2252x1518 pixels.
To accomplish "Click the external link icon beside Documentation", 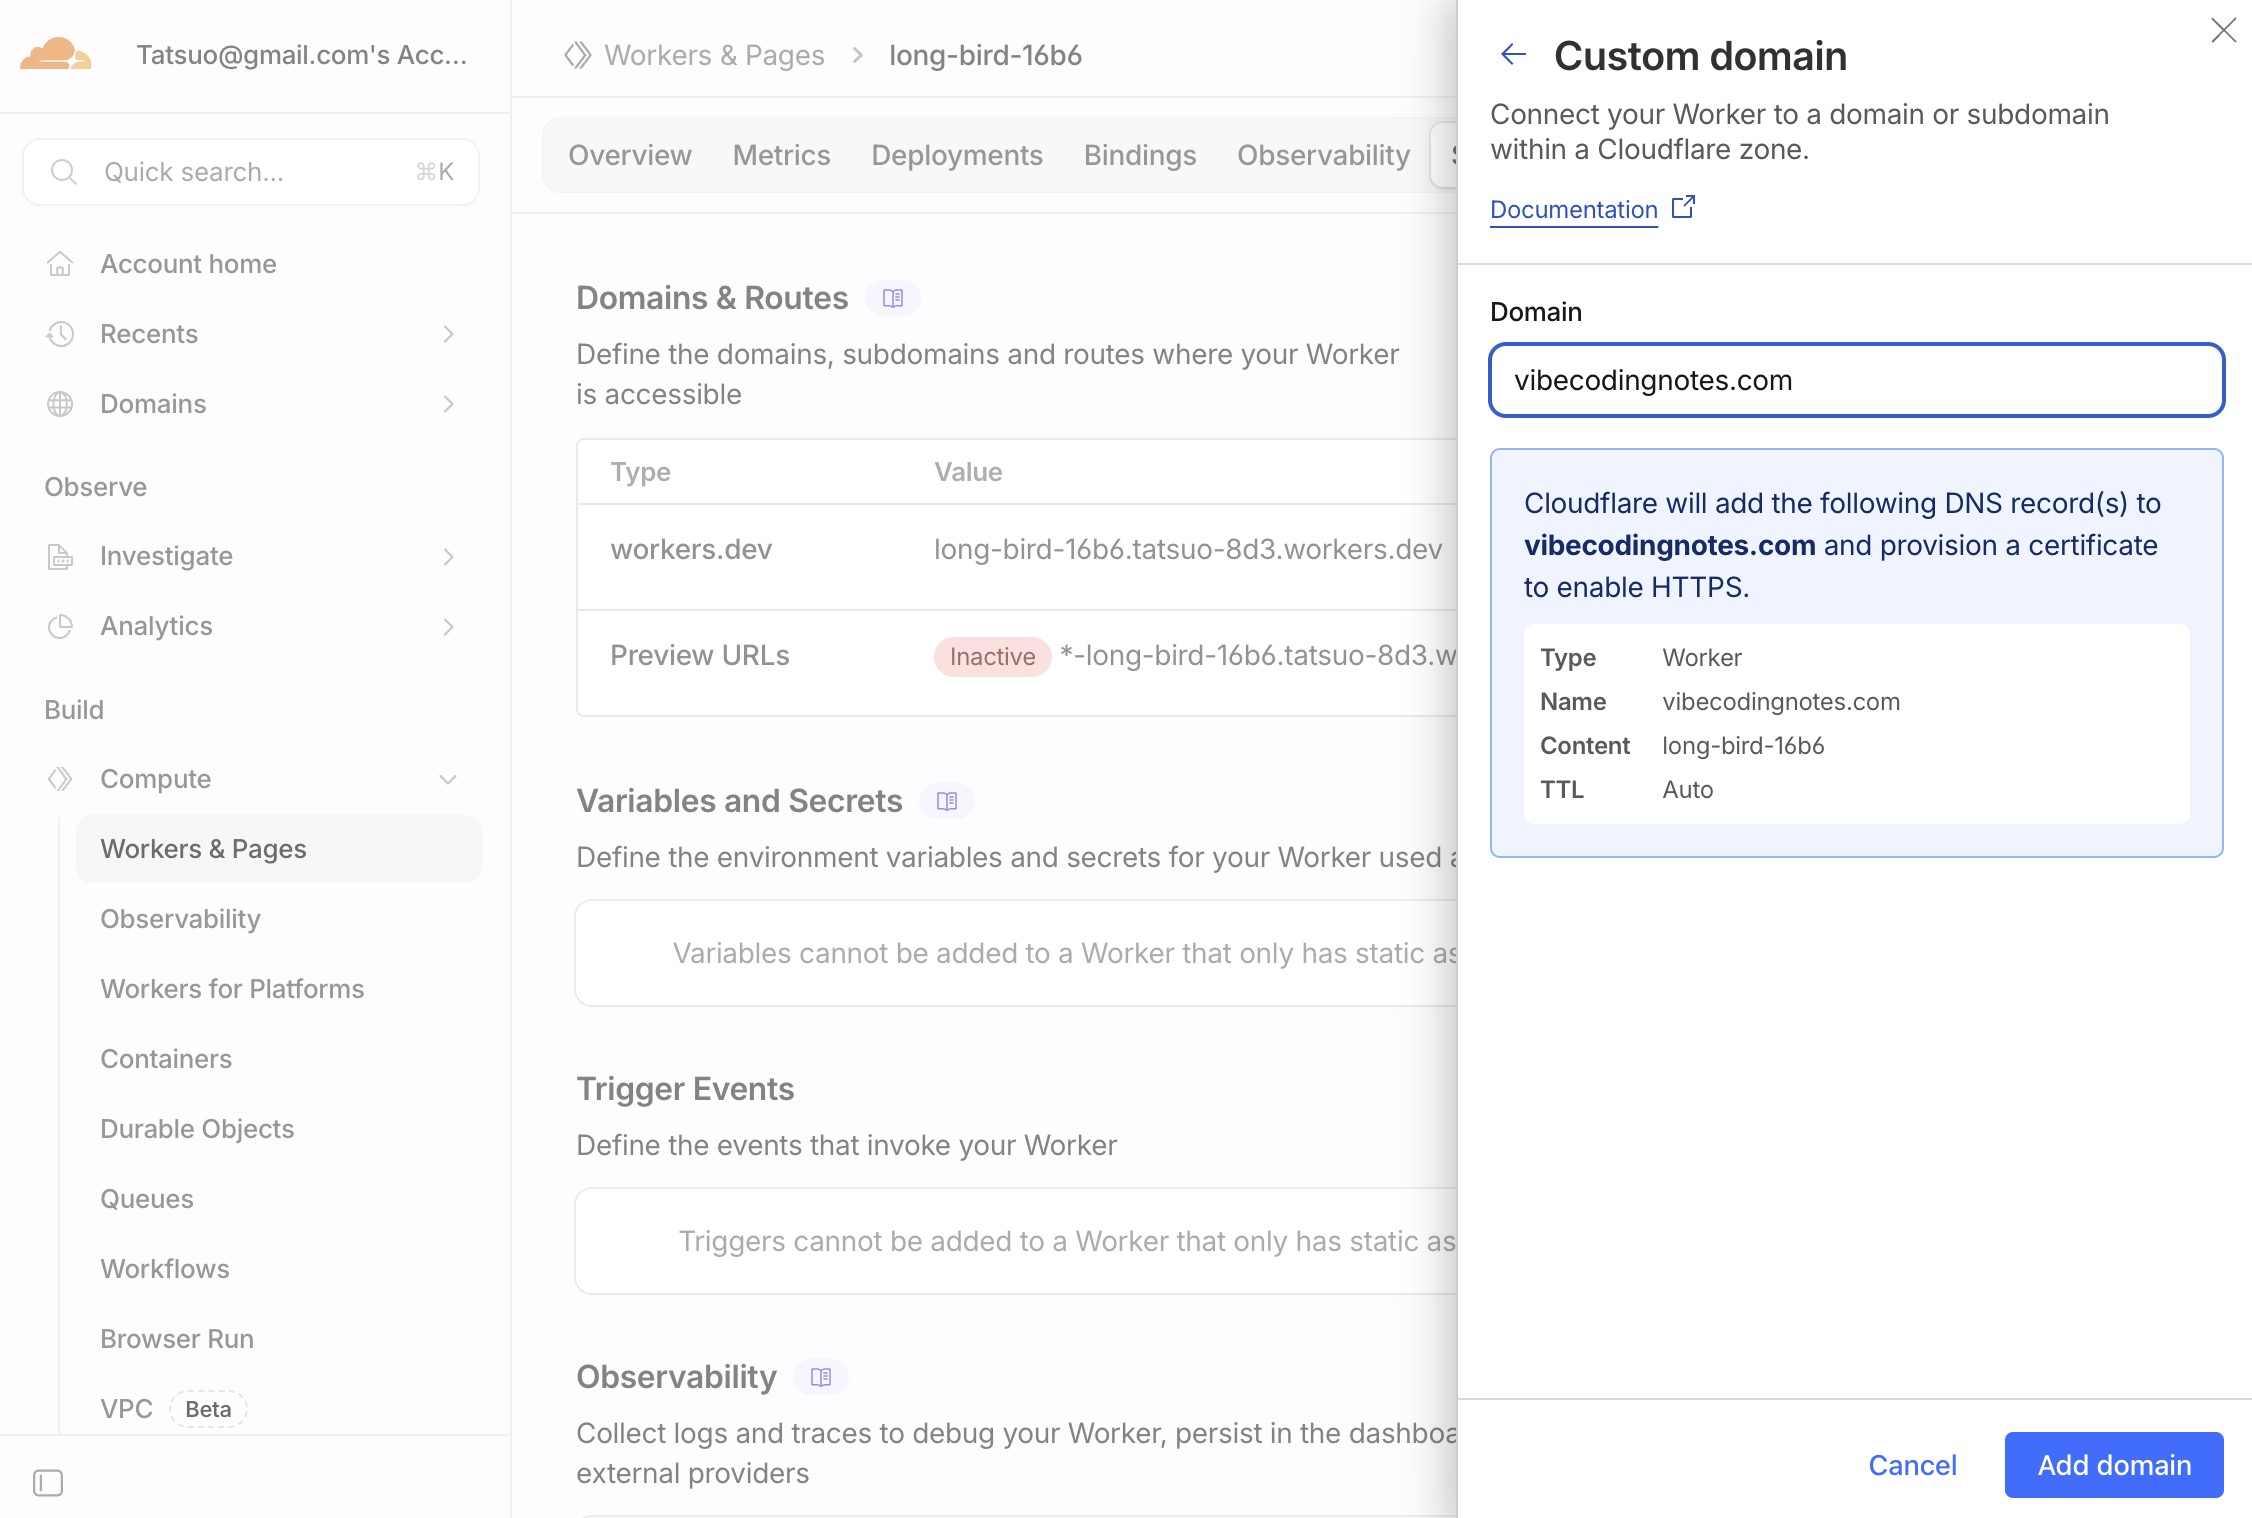I will tap(1684, 207).
